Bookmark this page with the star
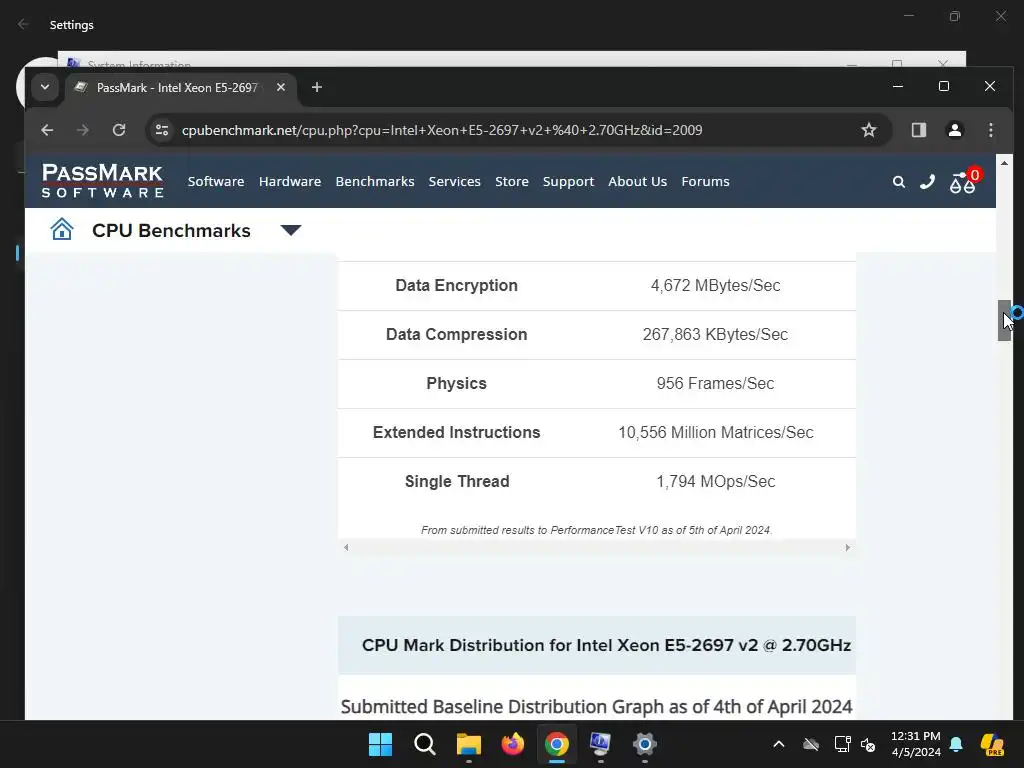This screenshot has height=768, width=1024. [x=869, y=130]
